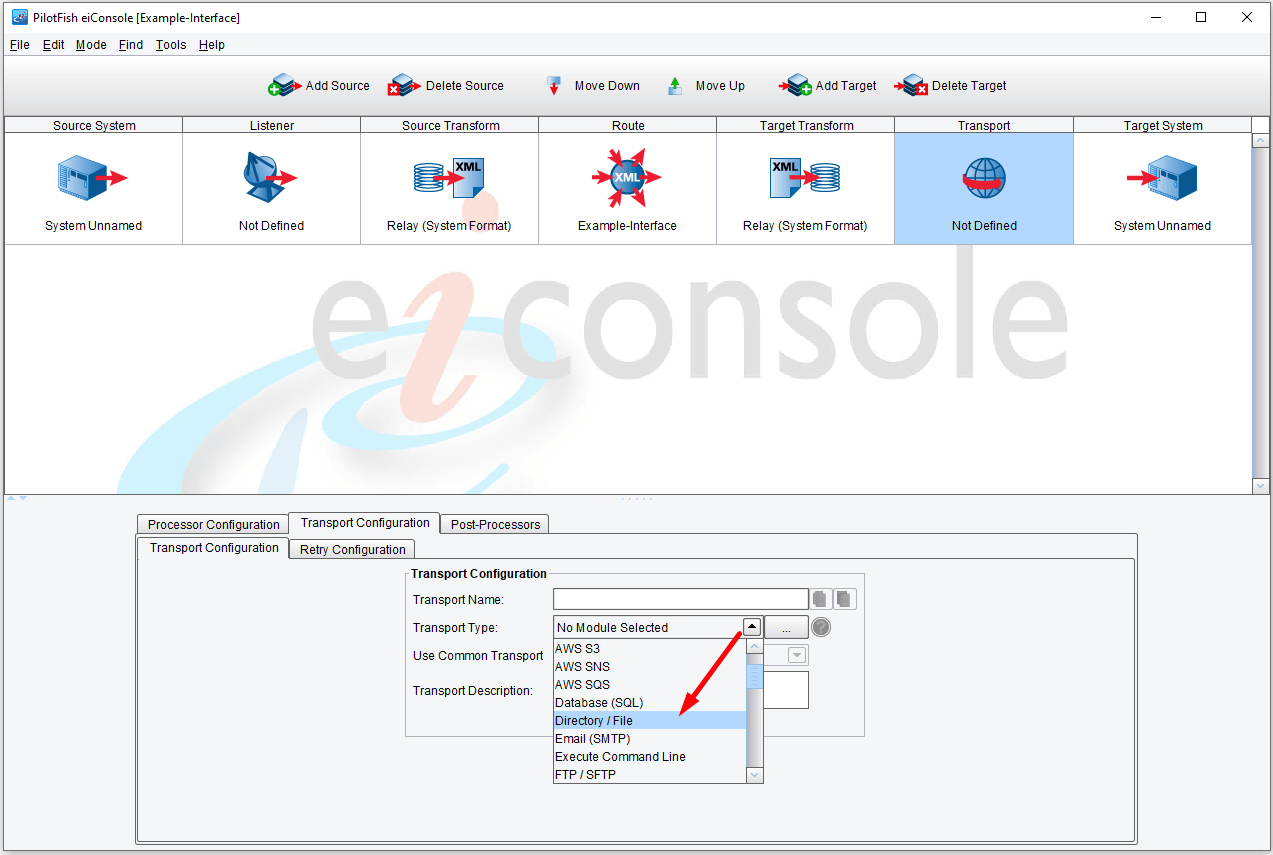1273x855 pixels.
Task: Click the paste icon beside Transport Name
Action: 845,599
